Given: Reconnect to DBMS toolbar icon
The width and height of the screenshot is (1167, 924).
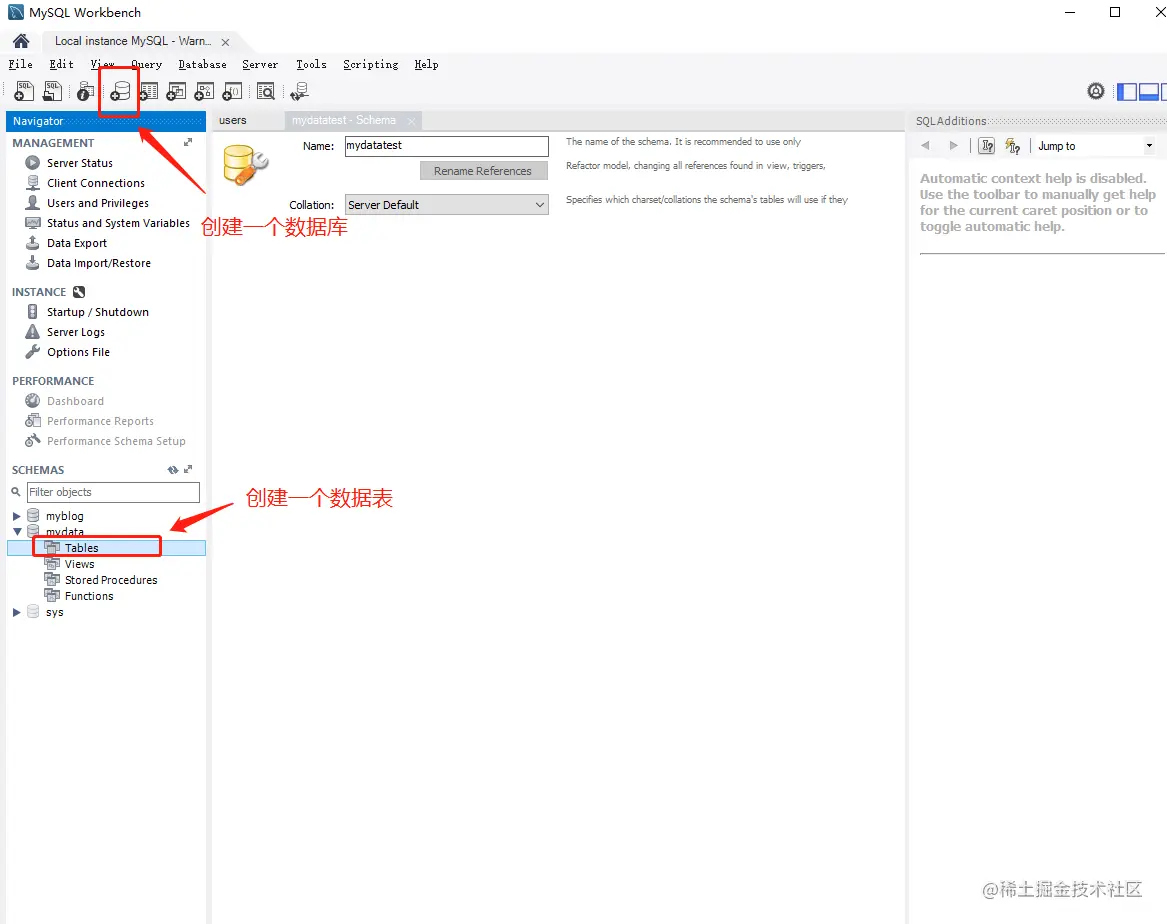Looking at the screenshot, I should 300,92.
